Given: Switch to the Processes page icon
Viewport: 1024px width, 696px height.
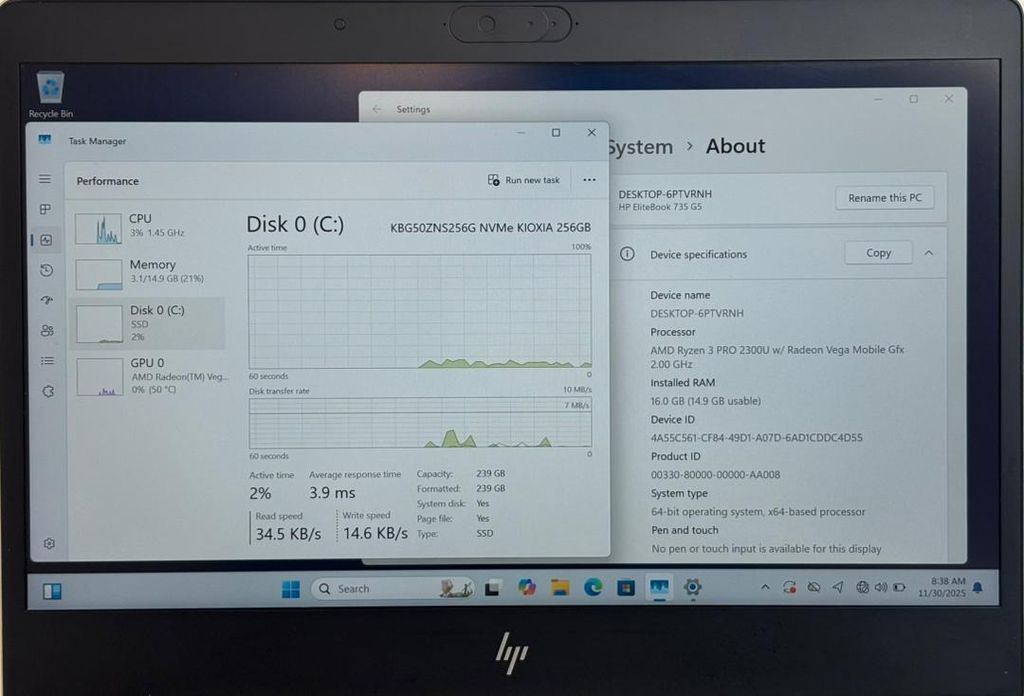Looking at the screenshot, I should [x=45, y=209].
